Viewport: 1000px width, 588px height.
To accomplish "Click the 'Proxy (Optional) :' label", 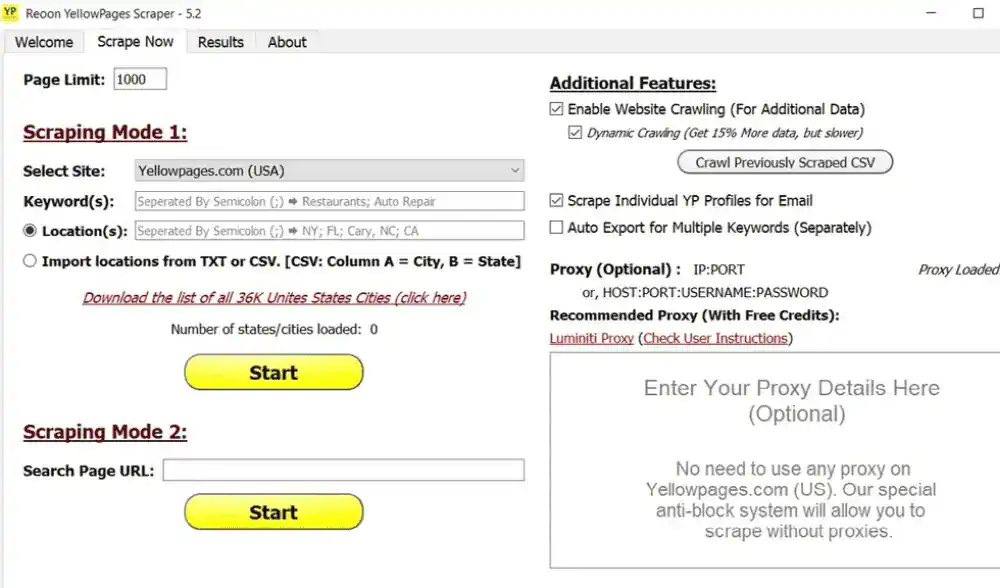I will click(x=615, y=269).
